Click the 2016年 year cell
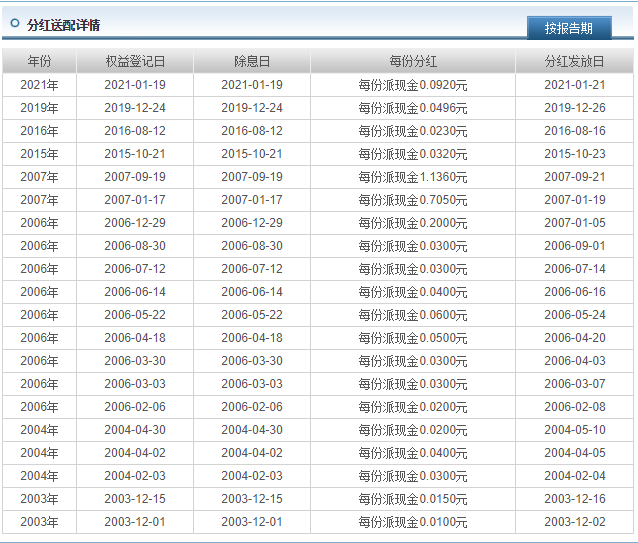 click(x=39, y=131)
